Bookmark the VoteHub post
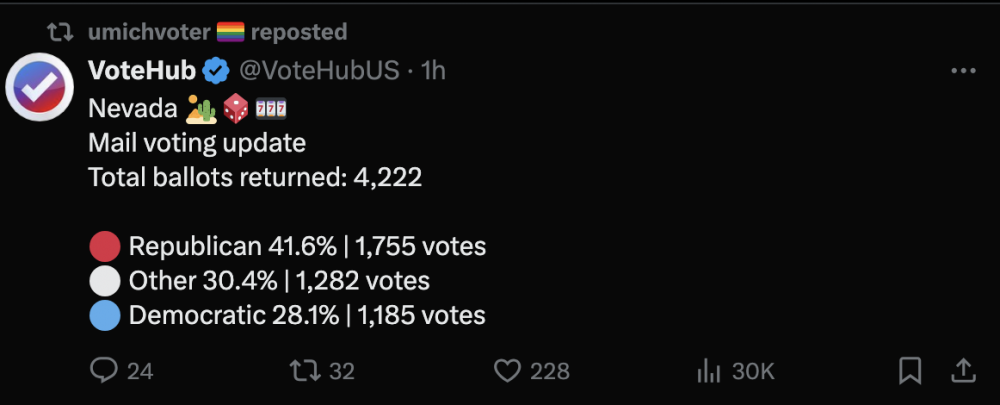1000x405 pixels. (910, 371)
